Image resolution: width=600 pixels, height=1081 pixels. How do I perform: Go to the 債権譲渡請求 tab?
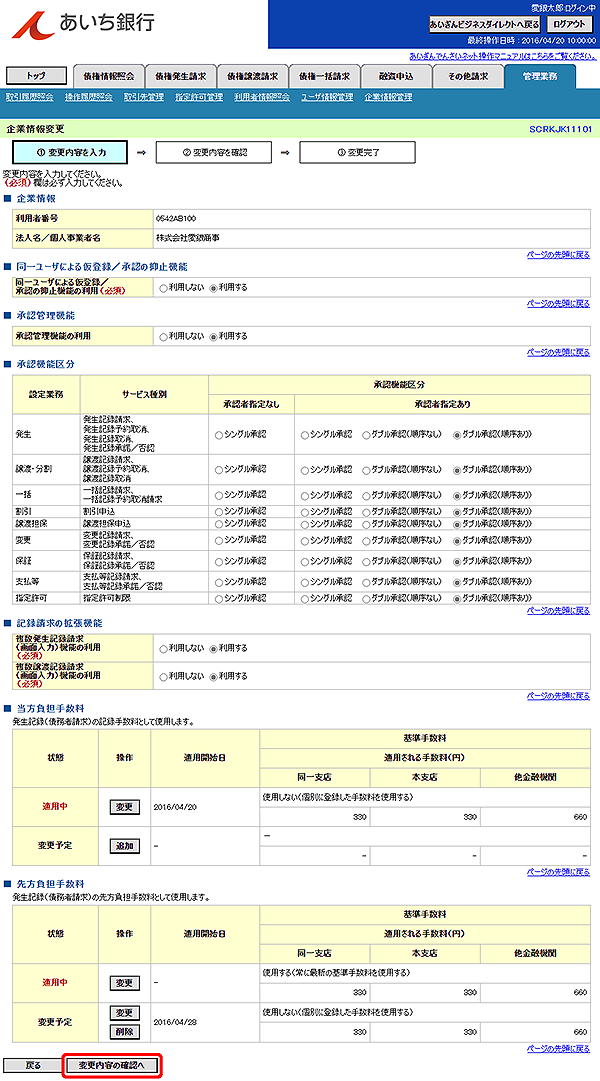click(x=252, y=76)
